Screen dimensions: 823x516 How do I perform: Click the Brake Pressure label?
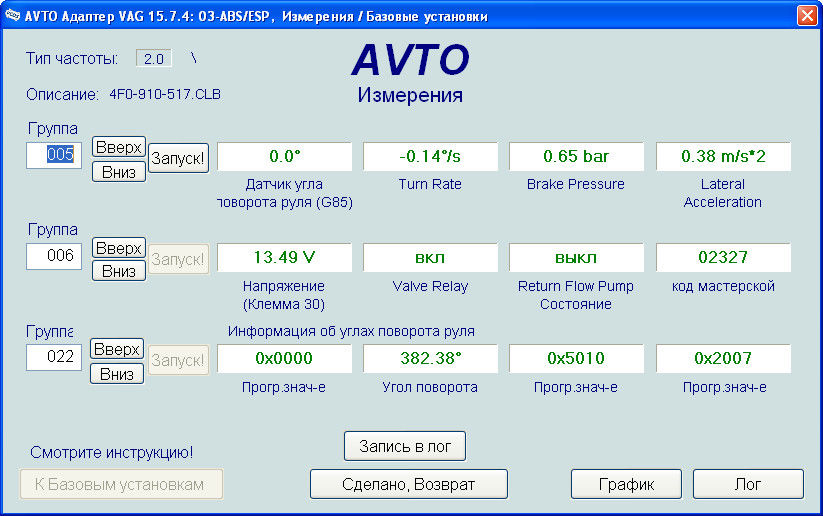(x=576, y=184)
